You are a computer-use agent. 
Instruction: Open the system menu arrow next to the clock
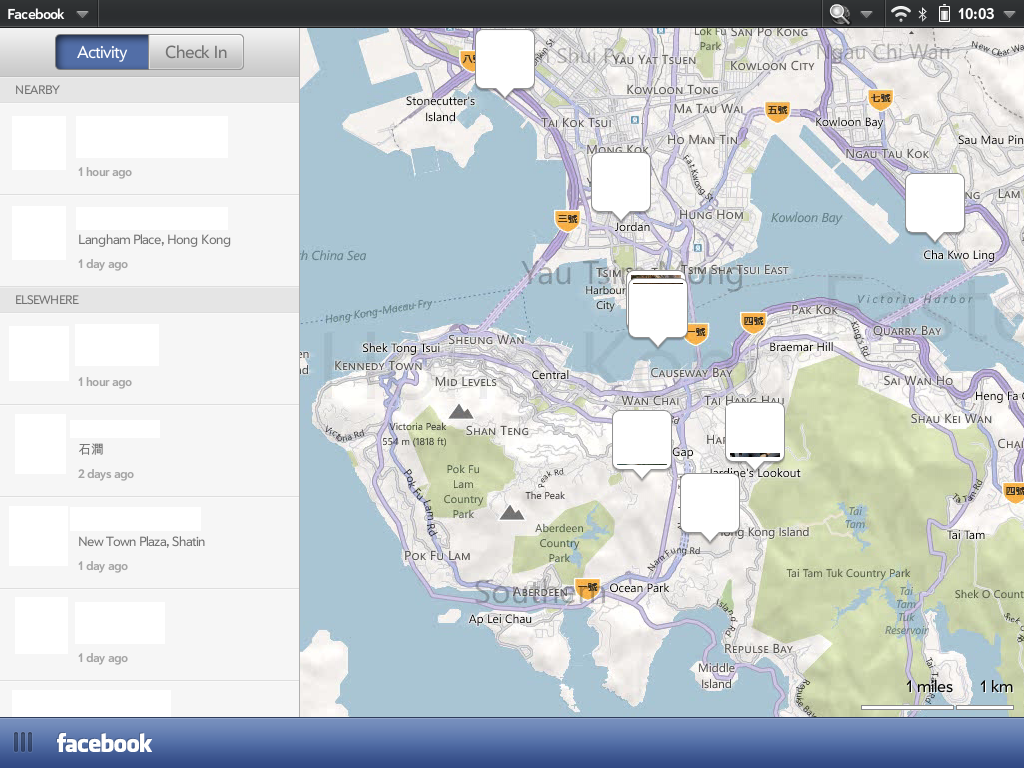1010,14
